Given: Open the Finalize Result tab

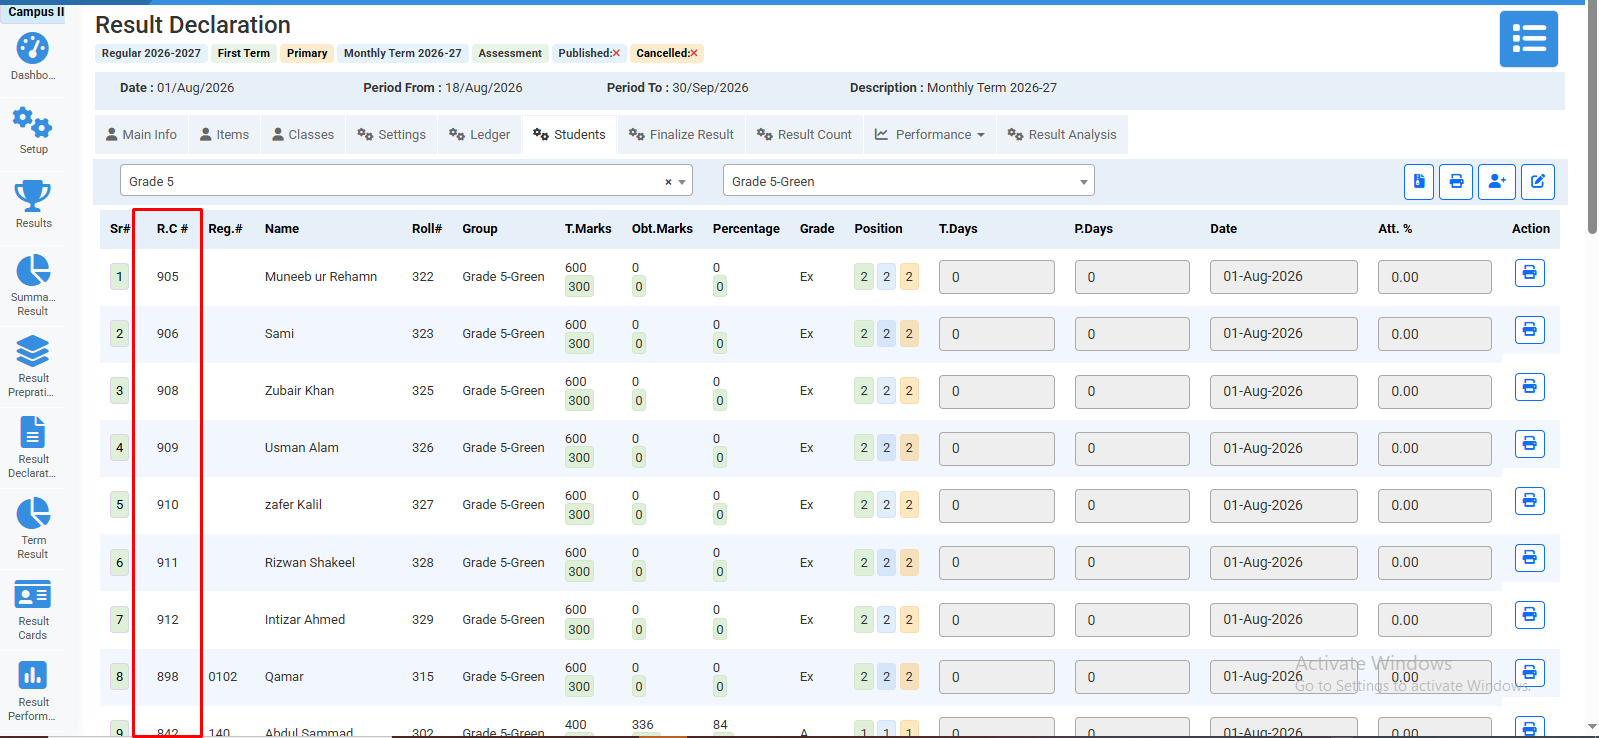Looking at the screenshot, I should click(681, 135).
